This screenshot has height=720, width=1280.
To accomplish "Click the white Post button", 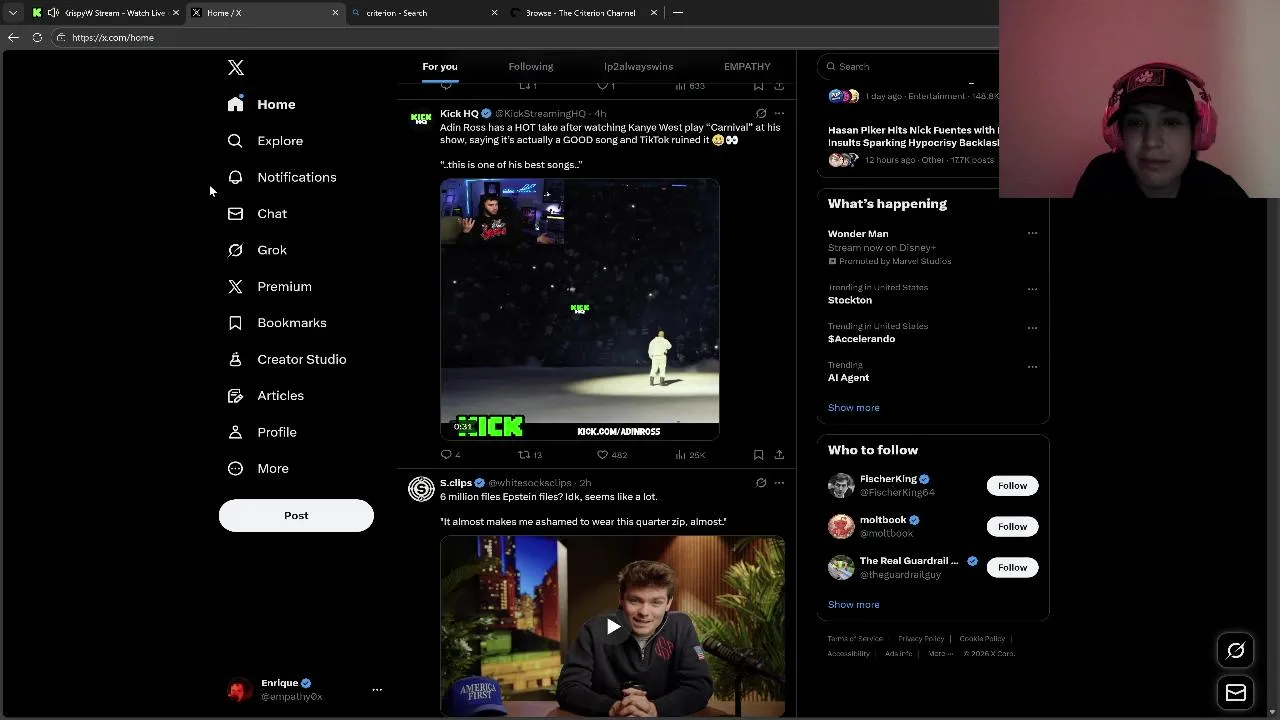I will click(296, 516).
